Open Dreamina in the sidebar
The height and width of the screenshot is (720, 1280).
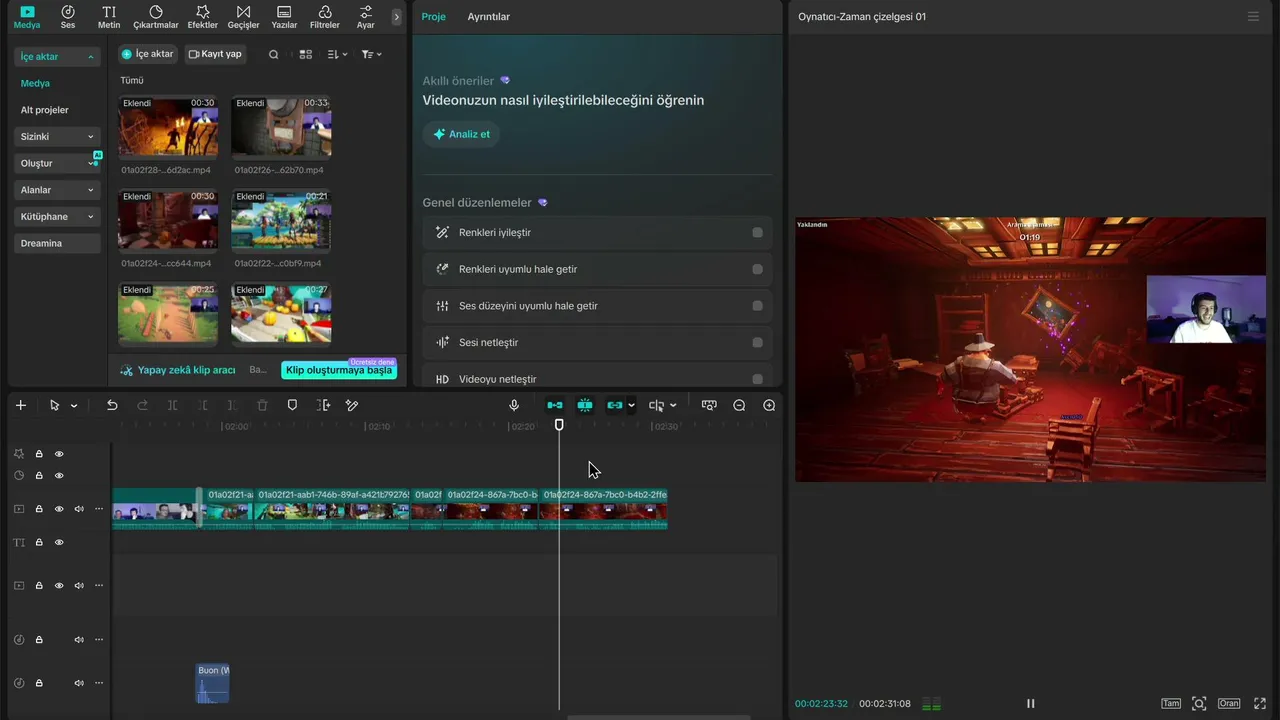point(58,243)
